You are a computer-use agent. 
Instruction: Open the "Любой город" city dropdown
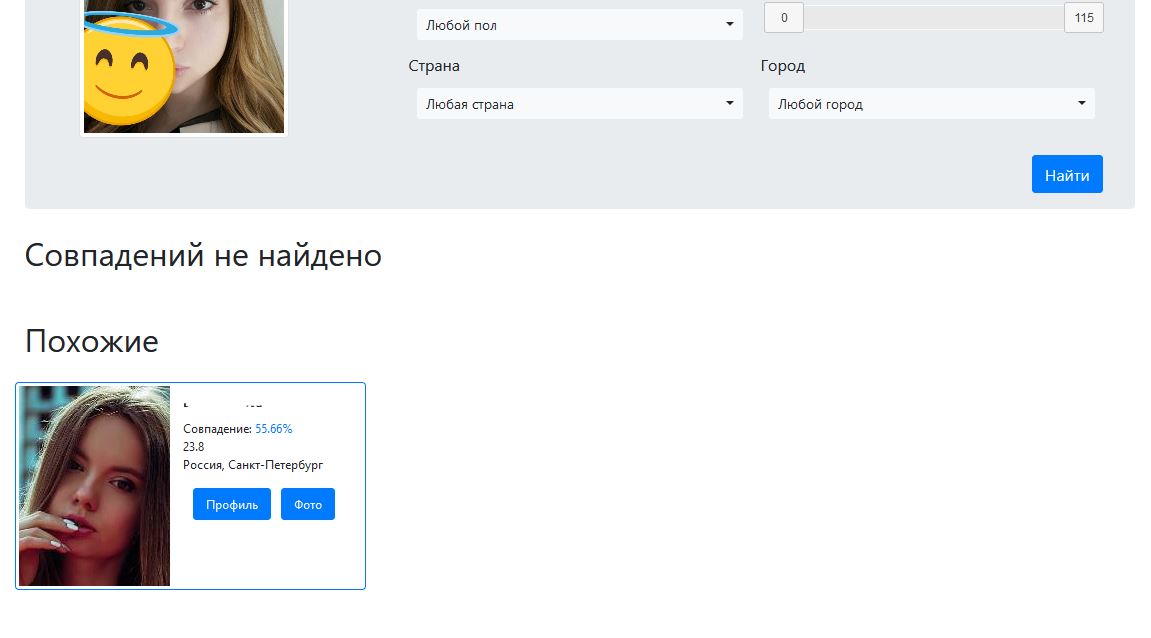pyautogui.click(x=930, y=104)
